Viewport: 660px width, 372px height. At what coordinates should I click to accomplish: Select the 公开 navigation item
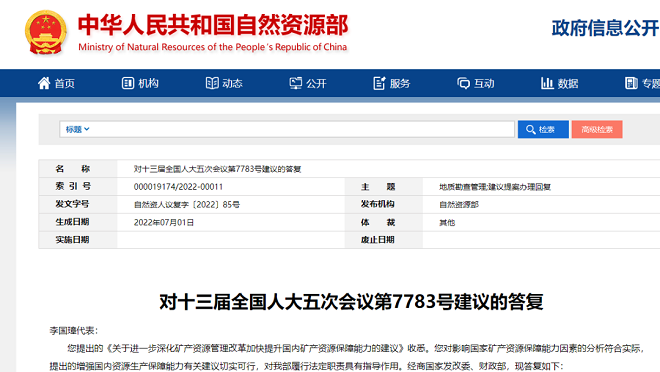point(308,83)
